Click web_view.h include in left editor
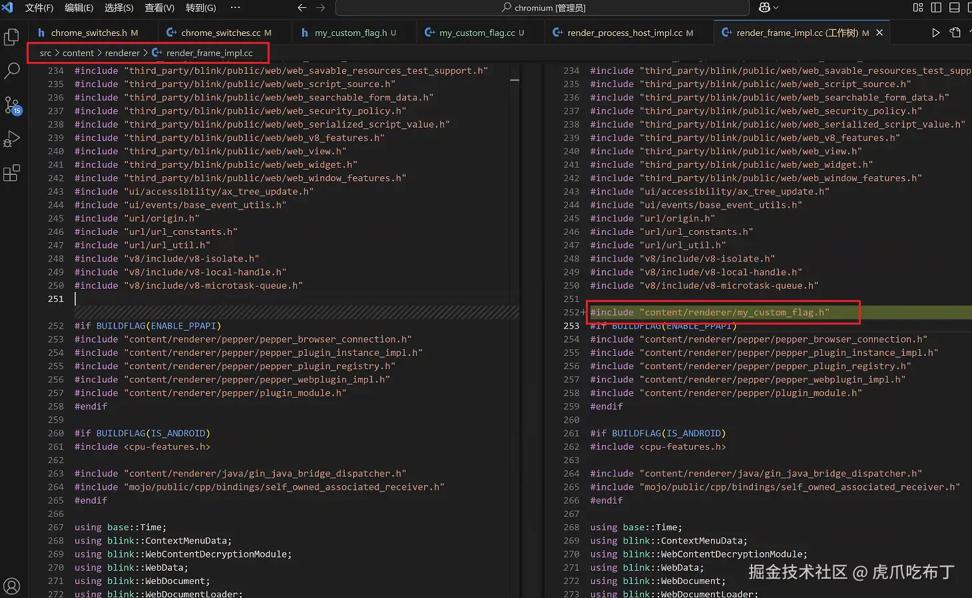Viewport: 972px width, 598px height. (x=210, y=151)
